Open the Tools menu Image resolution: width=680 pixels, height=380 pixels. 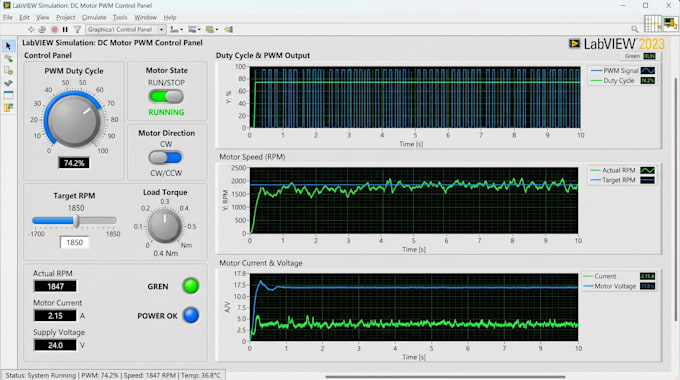coord(120,17)
